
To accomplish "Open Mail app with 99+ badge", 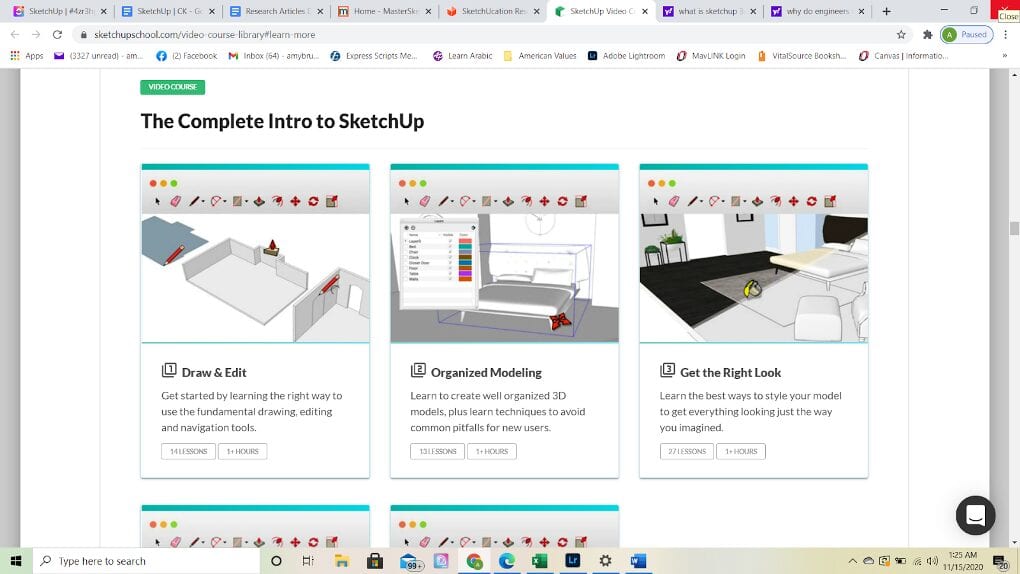I will coord(409,561).
